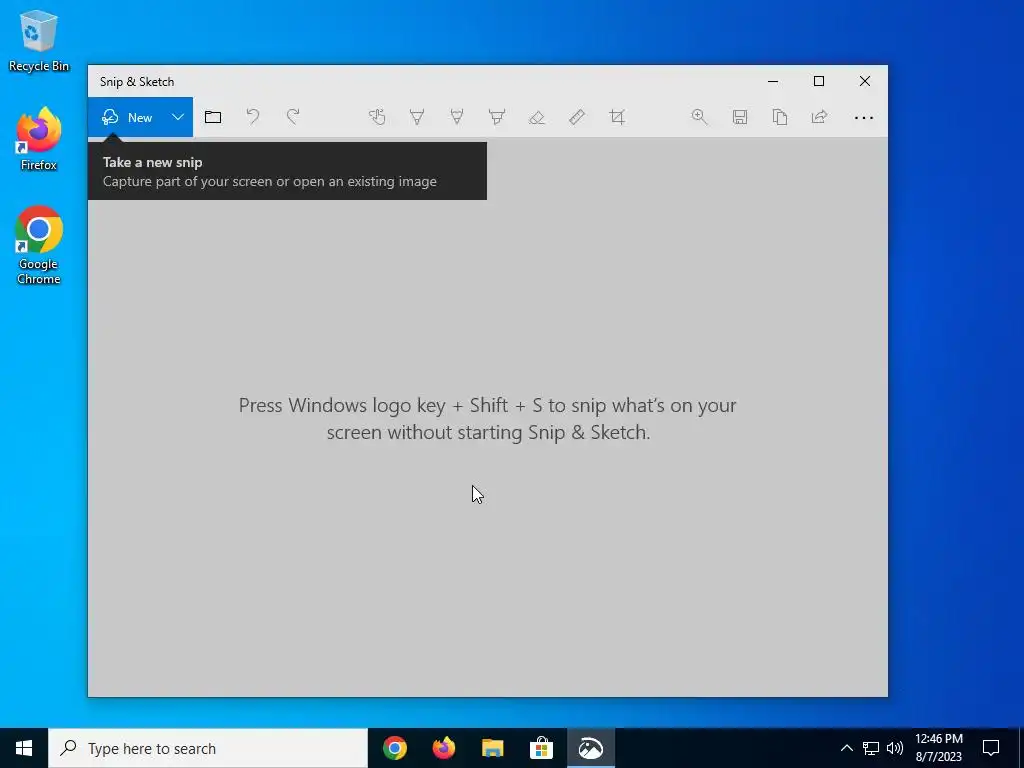The image size is (1024, 768).
Task: Expand the New snip delay dropdown arrow
Action: coord(178,118)
